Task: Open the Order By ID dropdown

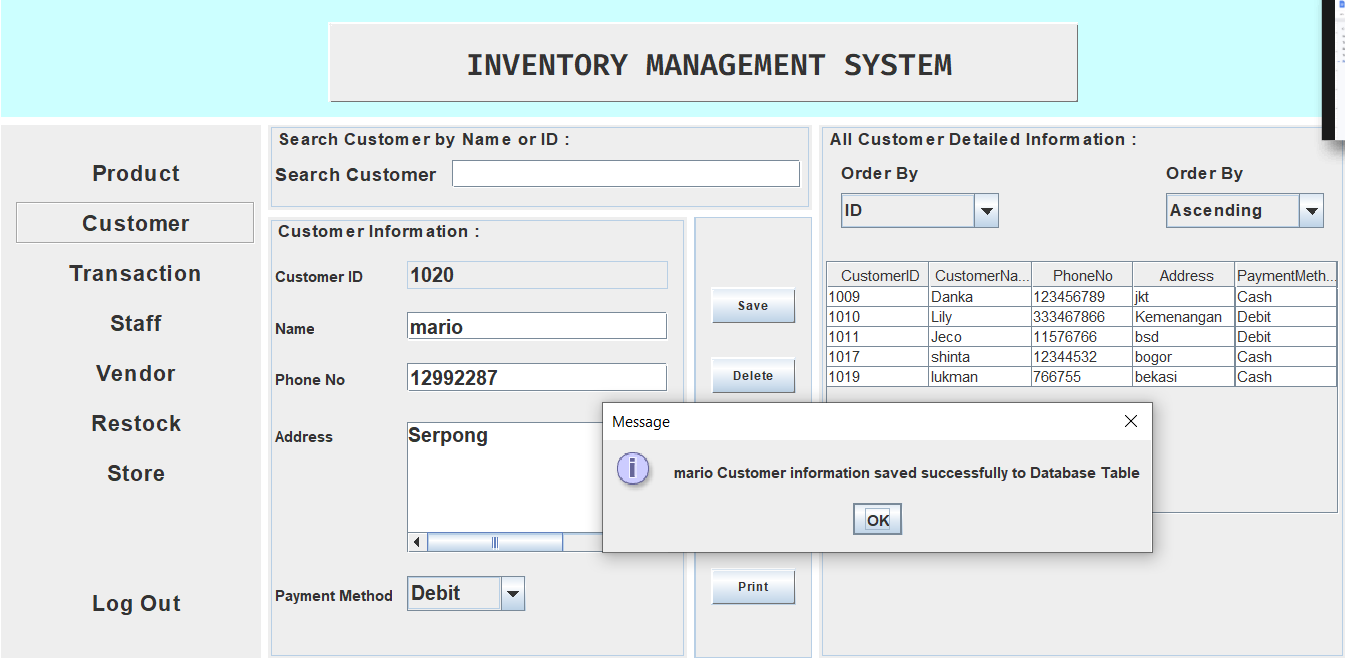Action: [920, 211]
